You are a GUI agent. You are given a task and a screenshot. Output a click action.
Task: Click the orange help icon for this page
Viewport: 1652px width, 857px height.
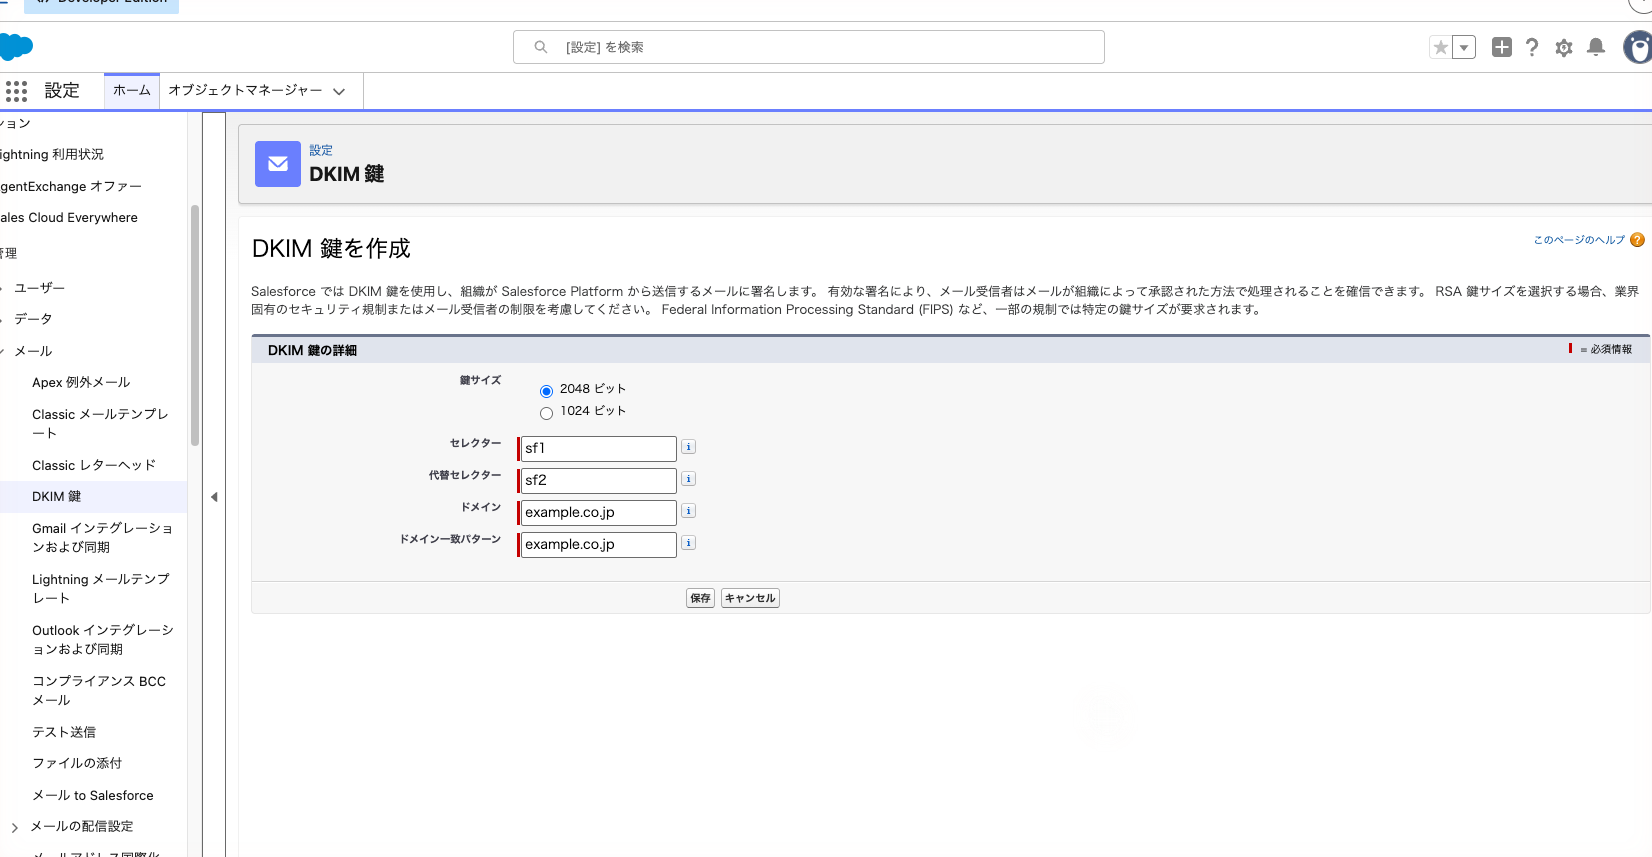pyautogui.click(x=1637, y=240)
